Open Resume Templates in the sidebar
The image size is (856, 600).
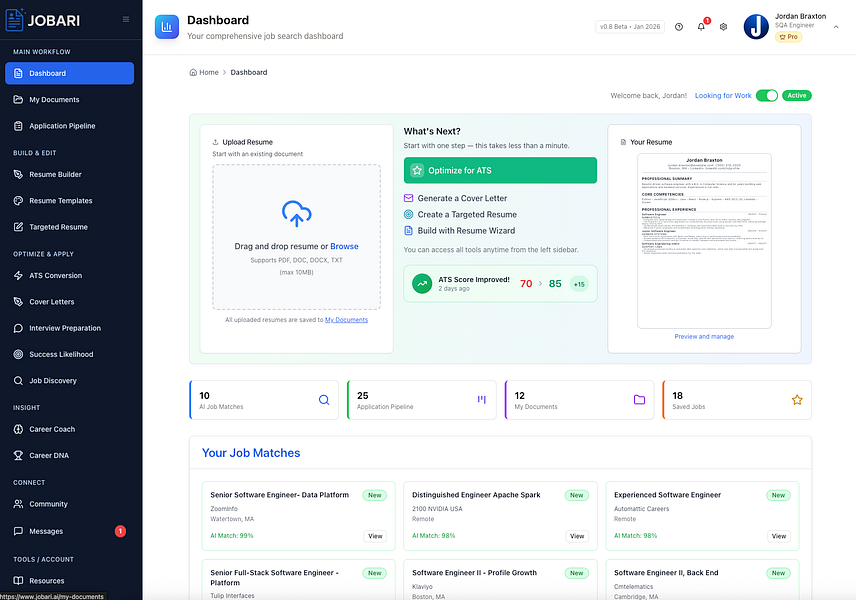[x=69, y=200]
